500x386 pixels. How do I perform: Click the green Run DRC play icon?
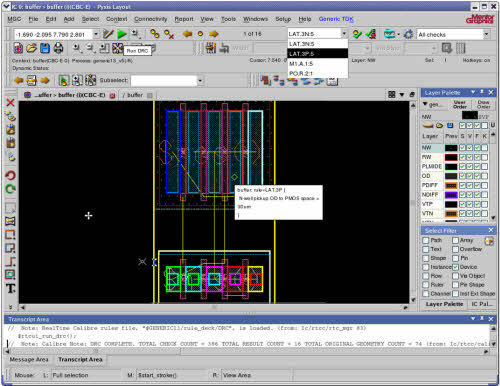click(122, 34)
